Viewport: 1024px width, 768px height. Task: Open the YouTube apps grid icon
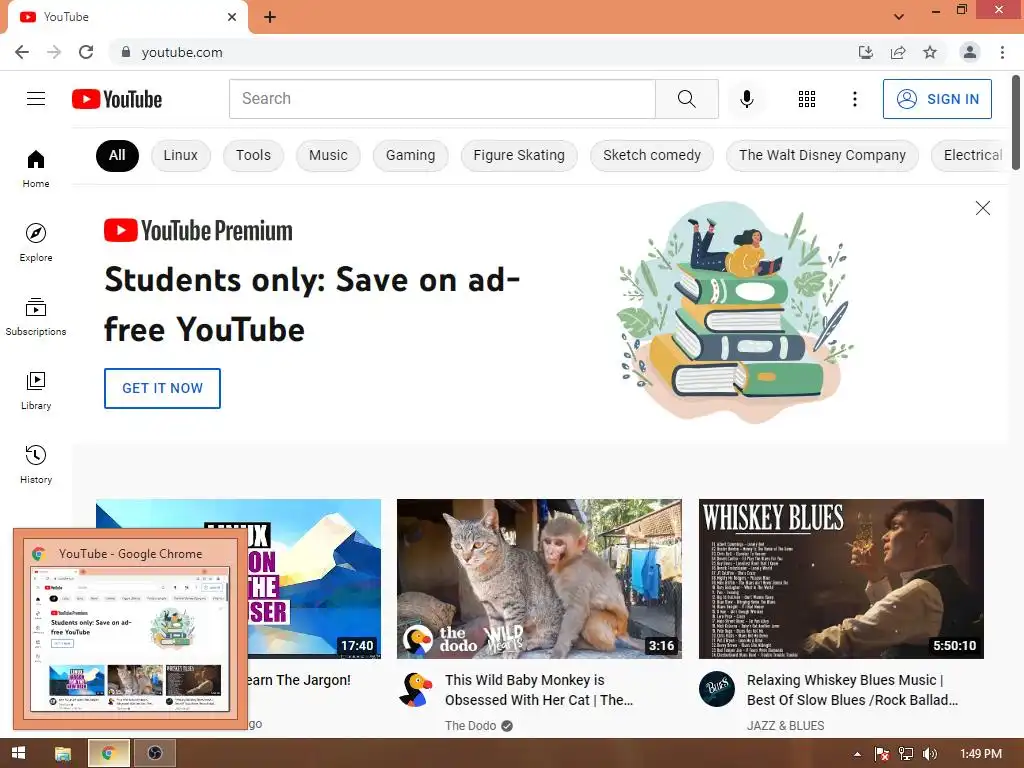(x=807, y=99)
